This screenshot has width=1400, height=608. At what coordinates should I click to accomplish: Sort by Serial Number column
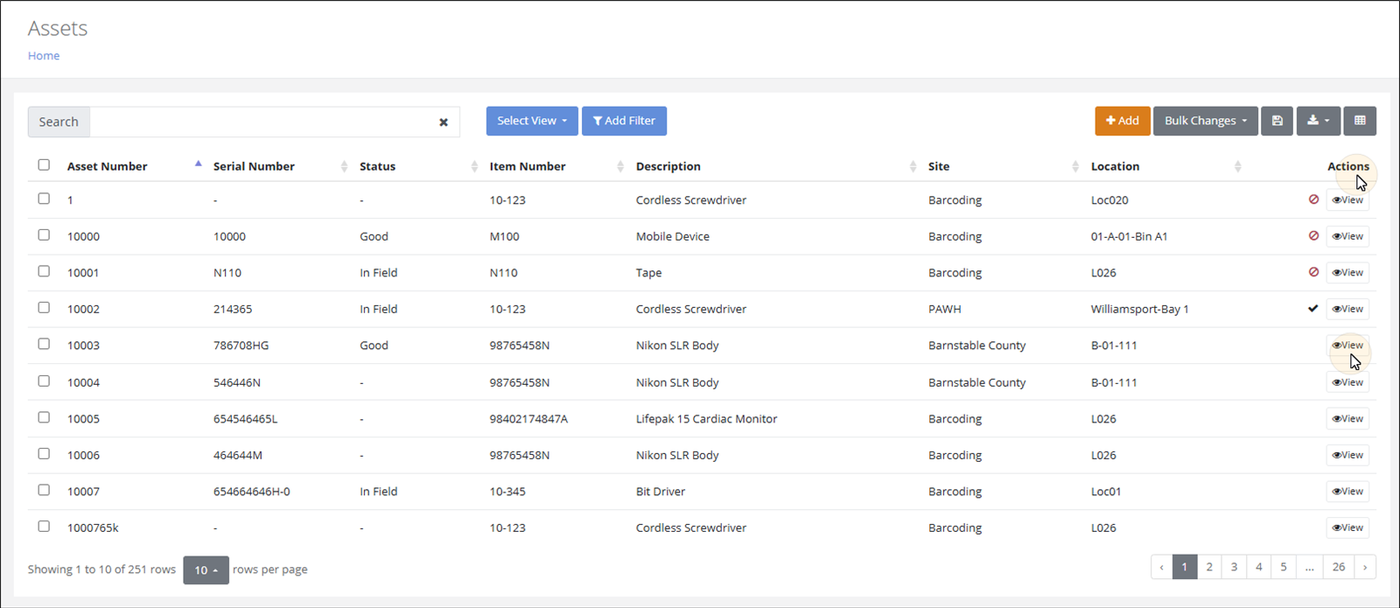tap(254, 166)
